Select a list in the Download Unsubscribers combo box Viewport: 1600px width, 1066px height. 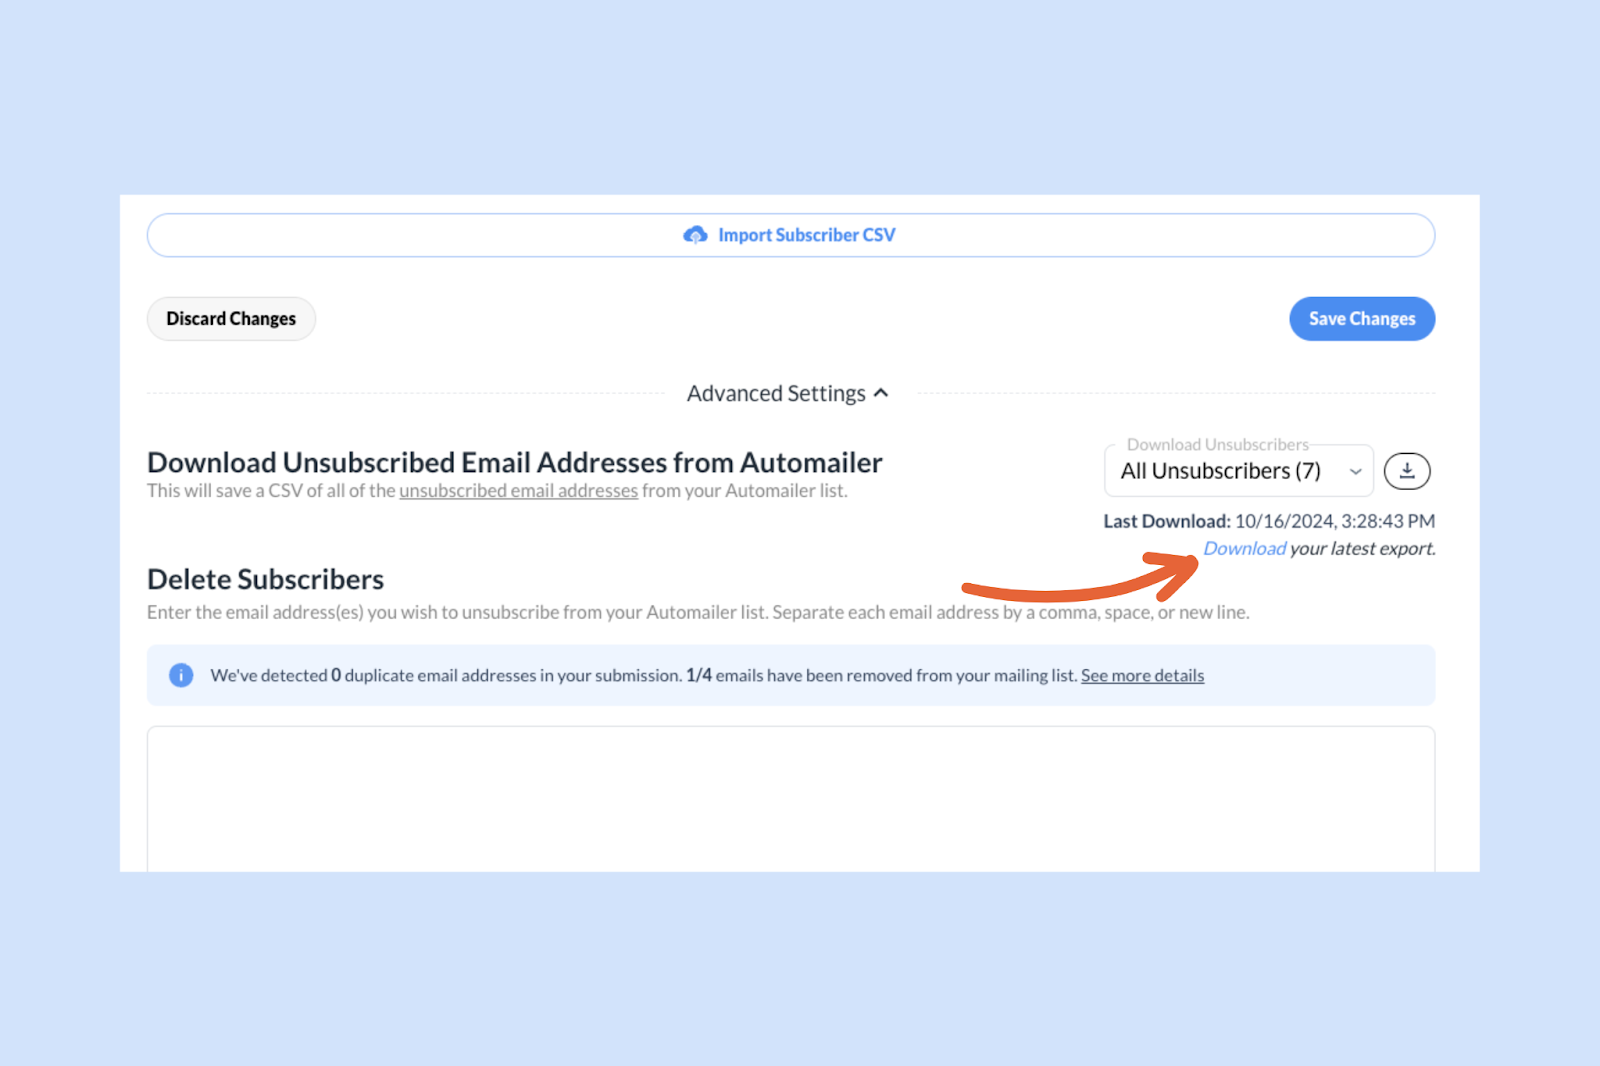1238,470
